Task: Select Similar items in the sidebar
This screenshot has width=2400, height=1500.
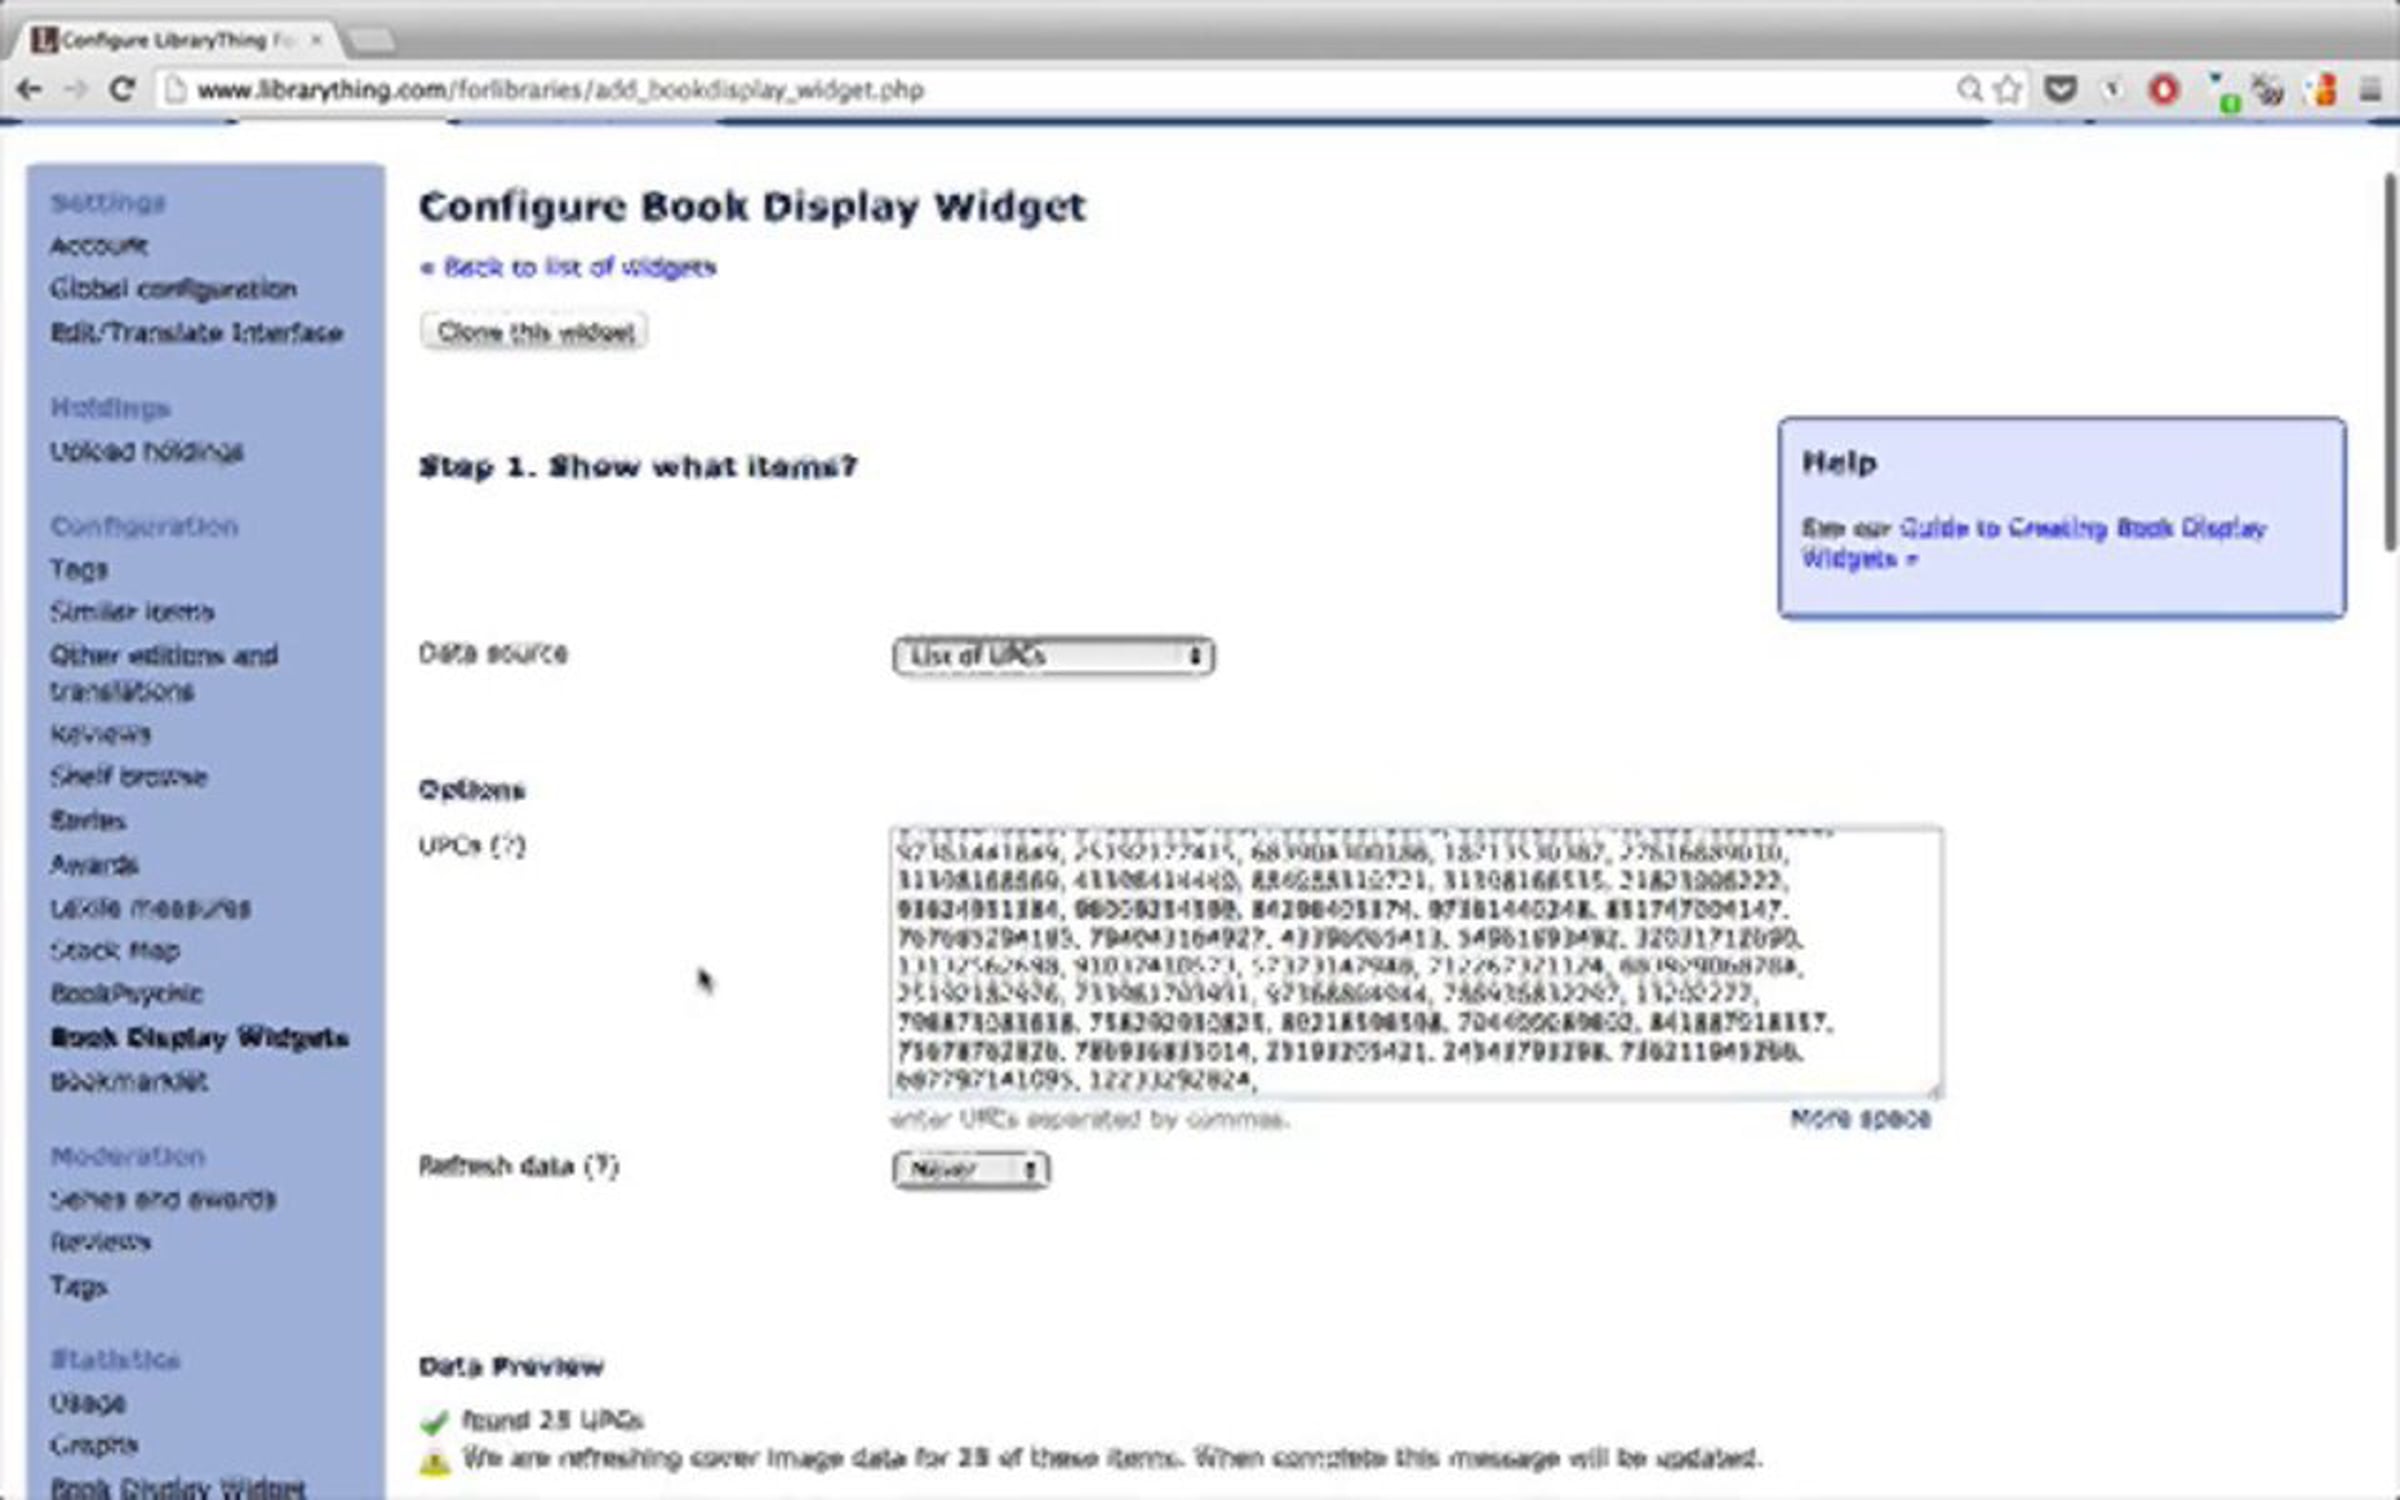Action: click(x=132, y=612)
